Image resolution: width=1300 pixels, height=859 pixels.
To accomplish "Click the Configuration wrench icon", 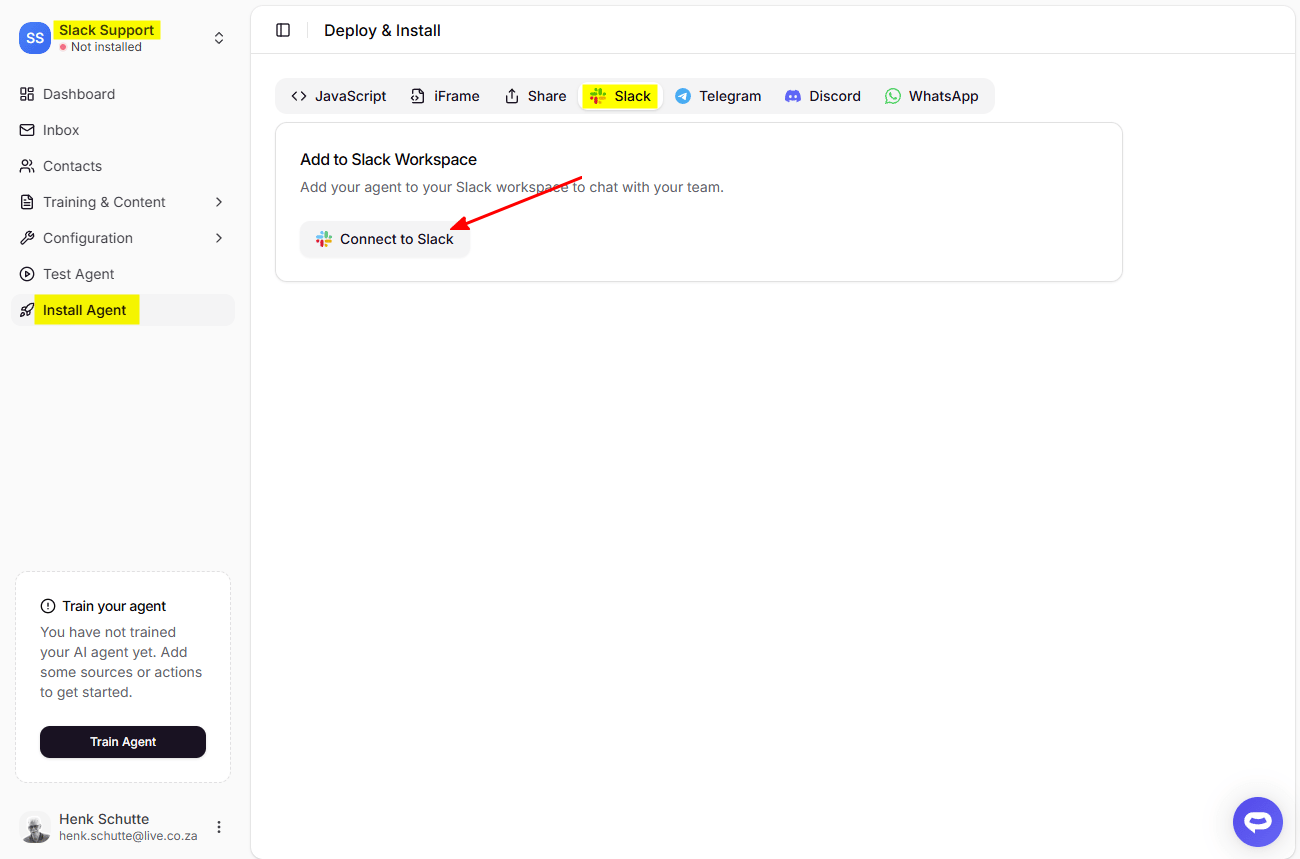I will click(x=27, y=238).
